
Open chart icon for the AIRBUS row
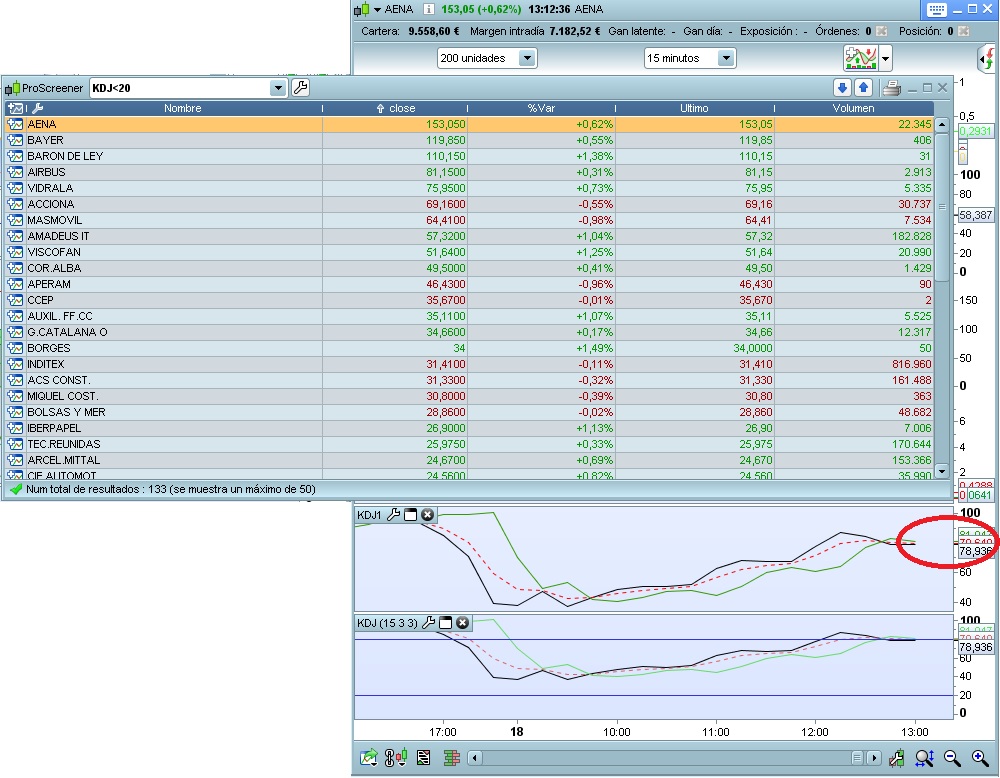(x=15, y=172)
